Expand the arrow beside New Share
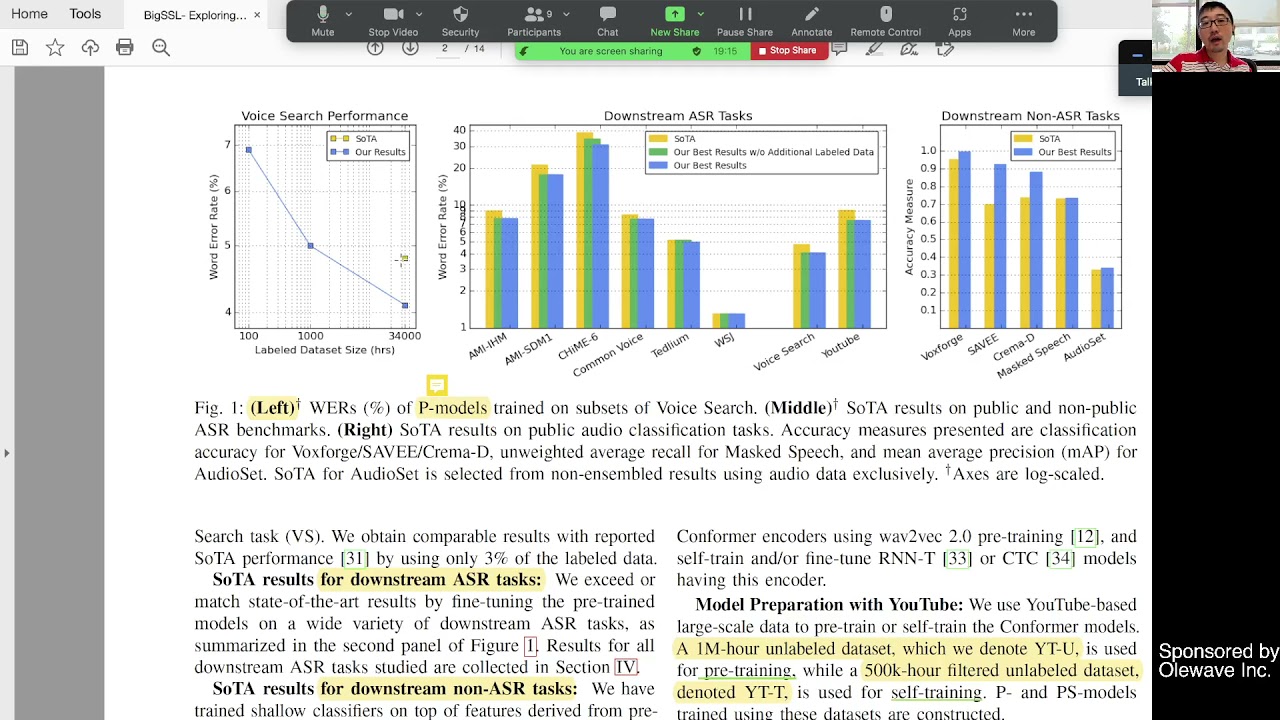The image size is (1280, 720). point(700,14)
